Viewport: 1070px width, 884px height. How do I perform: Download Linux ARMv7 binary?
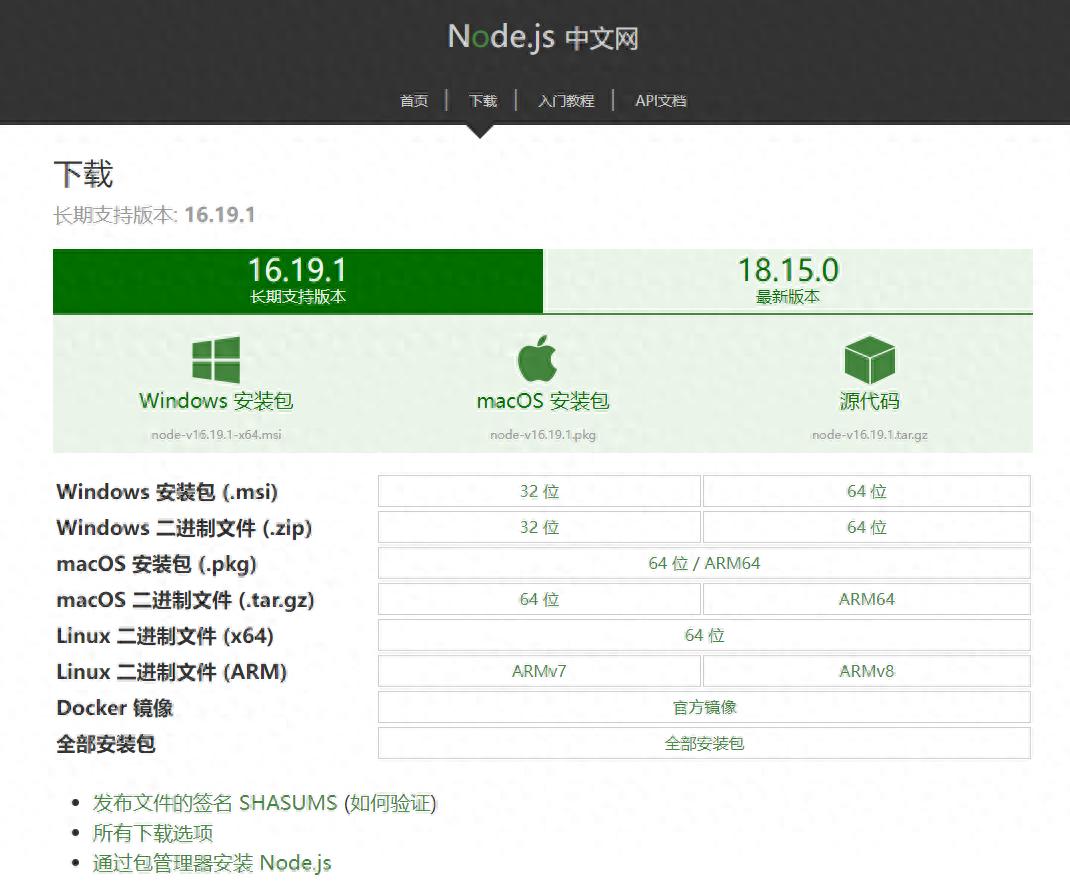539,671
